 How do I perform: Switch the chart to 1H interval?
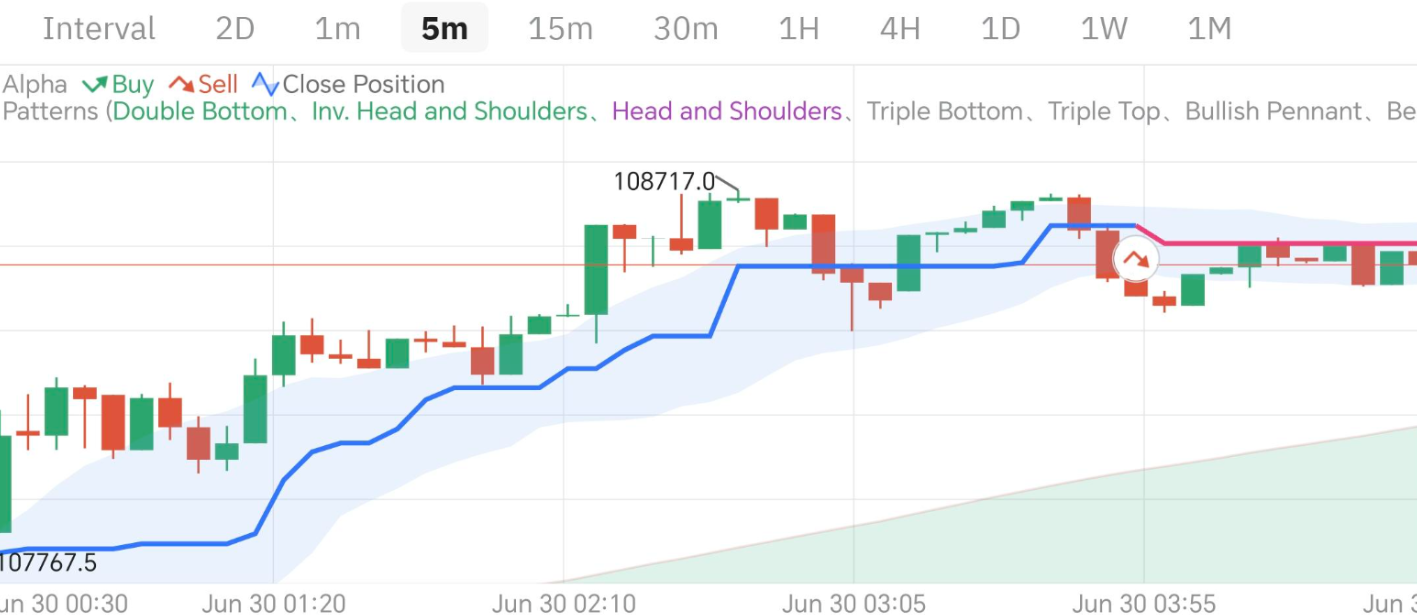(798, 29)
